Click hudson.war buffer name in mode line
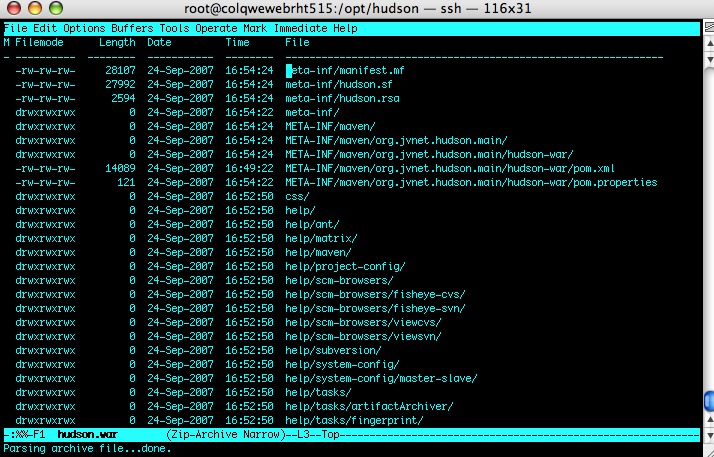 point(87,435)
